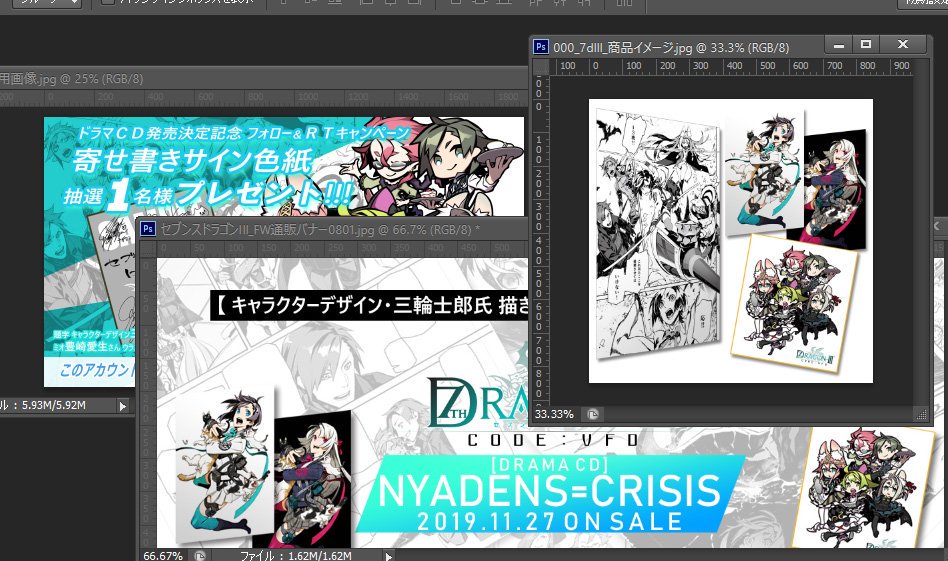This screenshot has height=561, width=948.
Task: Maximize the 000_7dIII_商品イメージ.jpg window
Action: (x=866, y=45)
